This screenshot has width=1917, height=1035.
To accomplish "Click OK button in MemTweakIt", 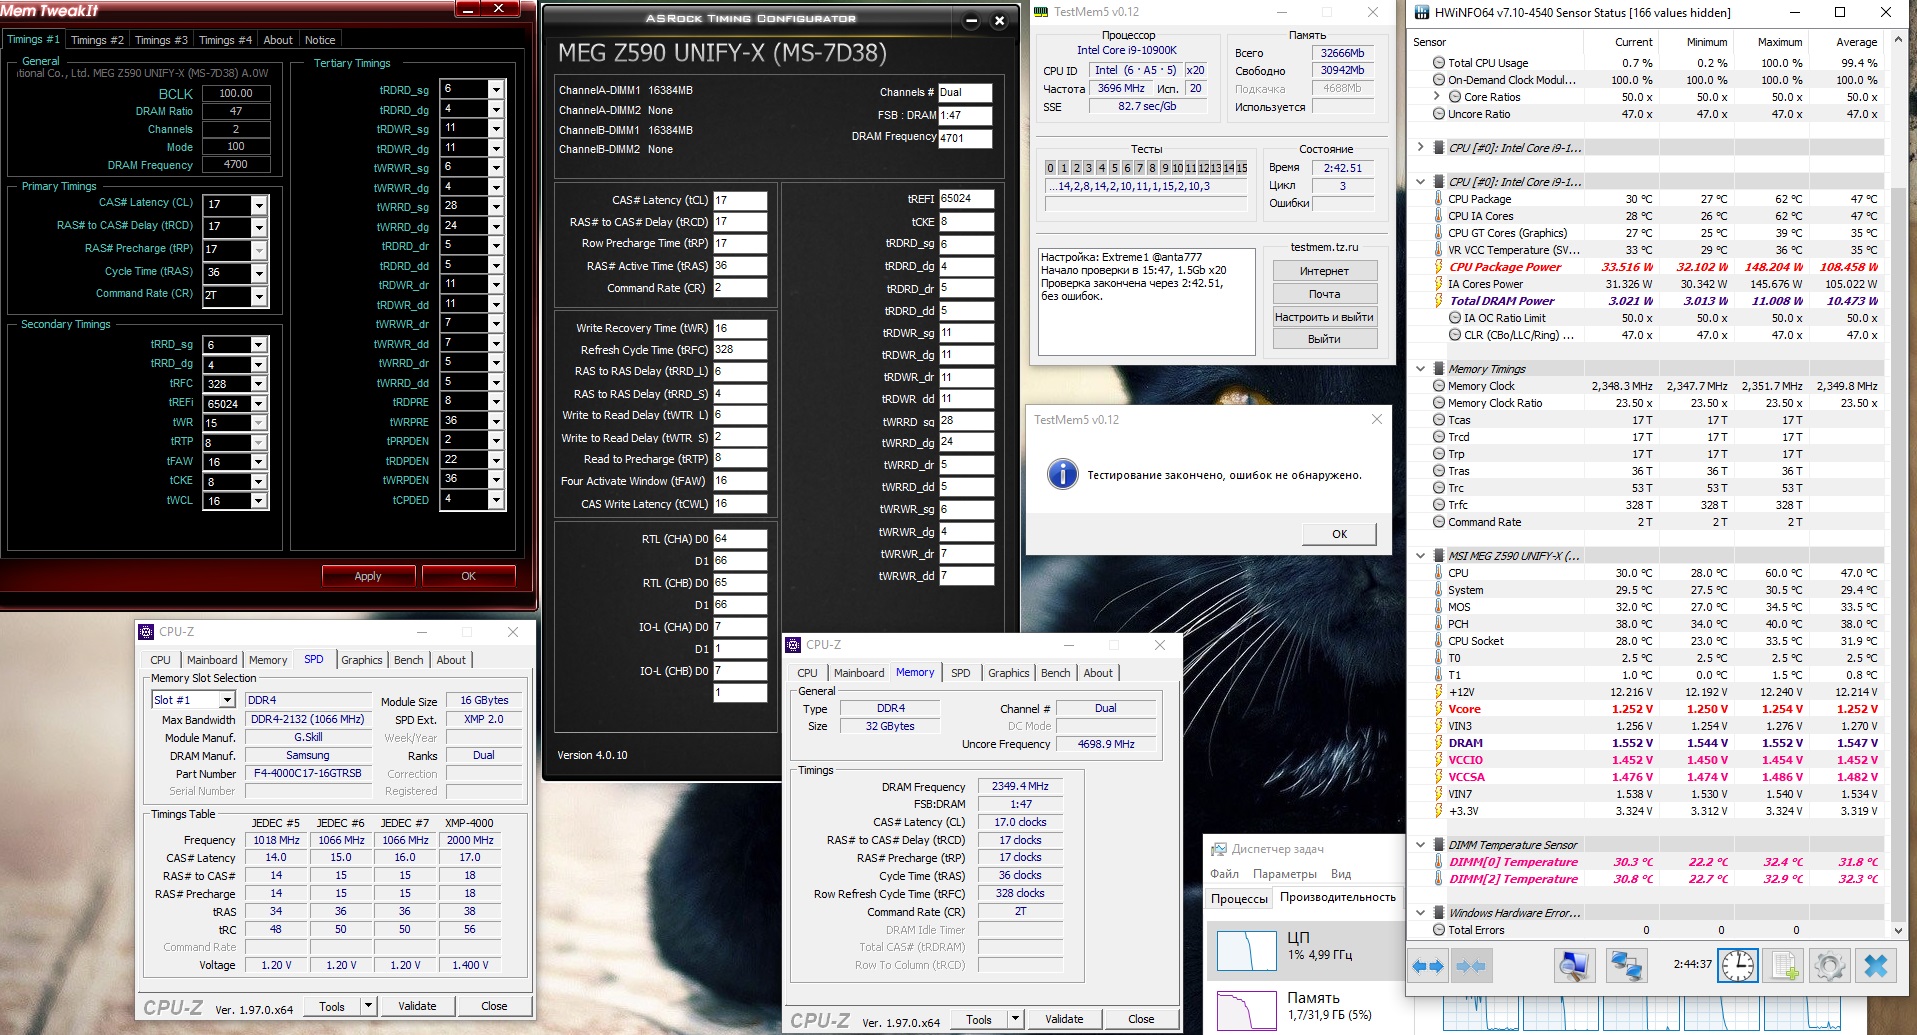I will point(468,576).
